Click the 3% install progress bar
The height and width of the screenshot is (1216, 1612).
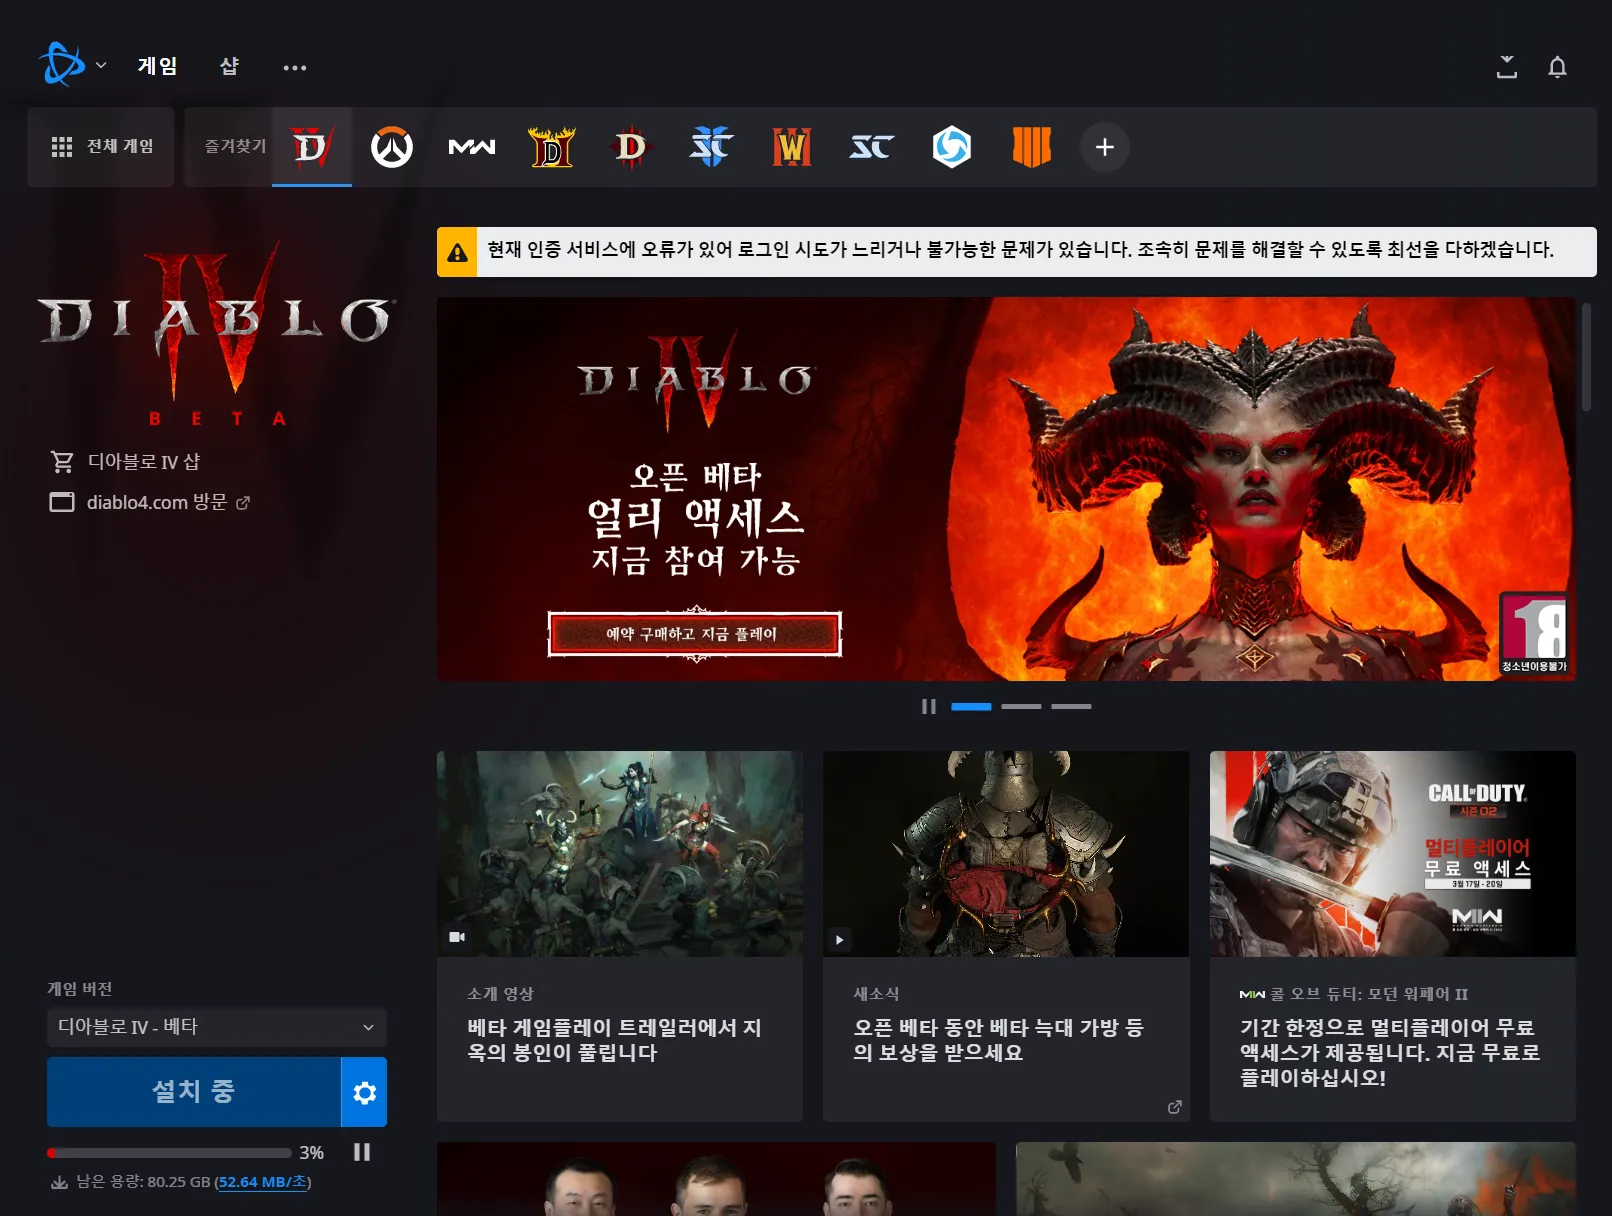pos(170,1153)
